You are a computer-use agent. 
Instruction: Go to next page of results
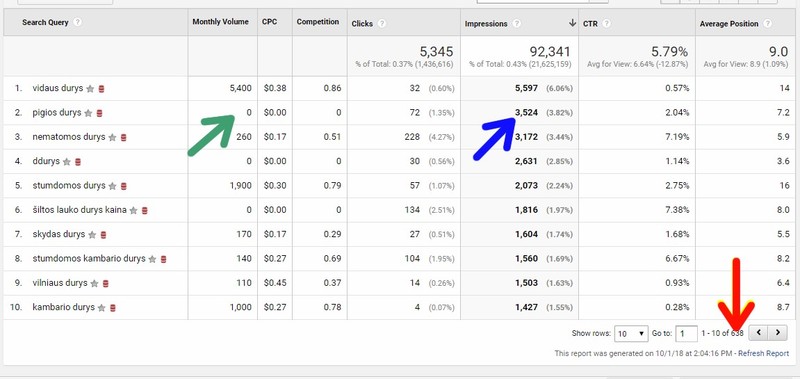tap(778, 333)
